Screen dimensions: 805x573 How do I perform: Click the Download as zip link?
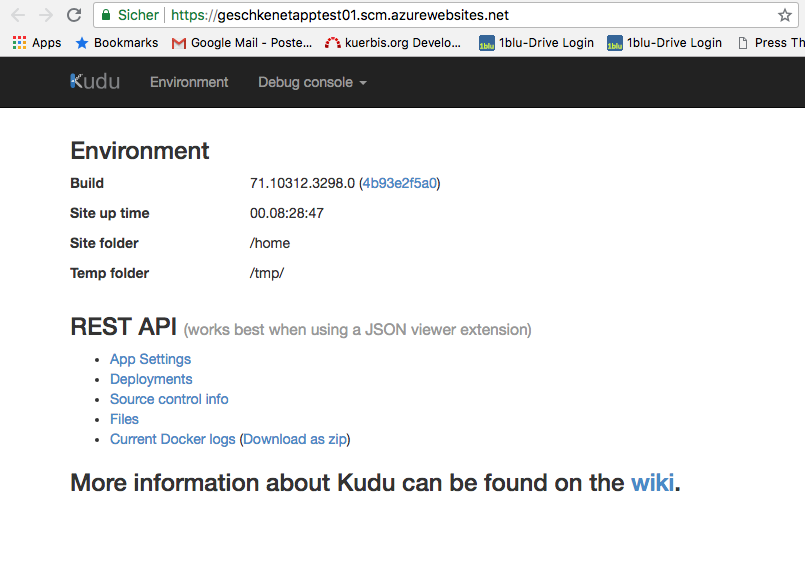295,439
